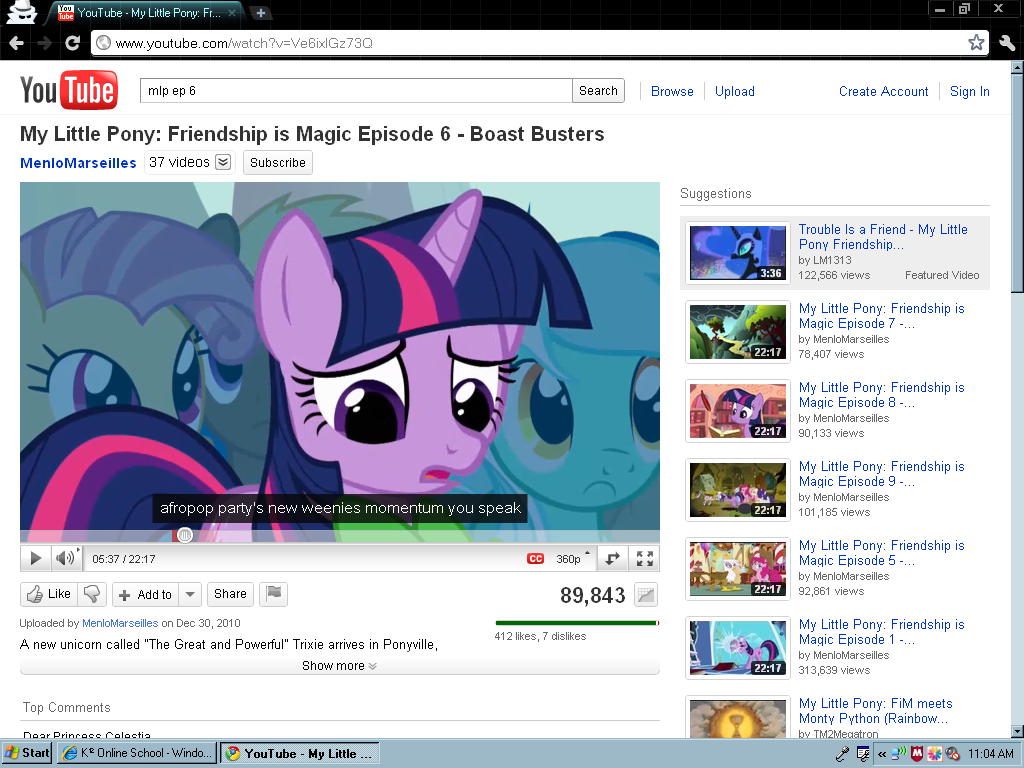The width and height of the screenshot is (1024, 768).
Task: Open the Browse link
Action: pyautogui.click(x=672, y=91)
